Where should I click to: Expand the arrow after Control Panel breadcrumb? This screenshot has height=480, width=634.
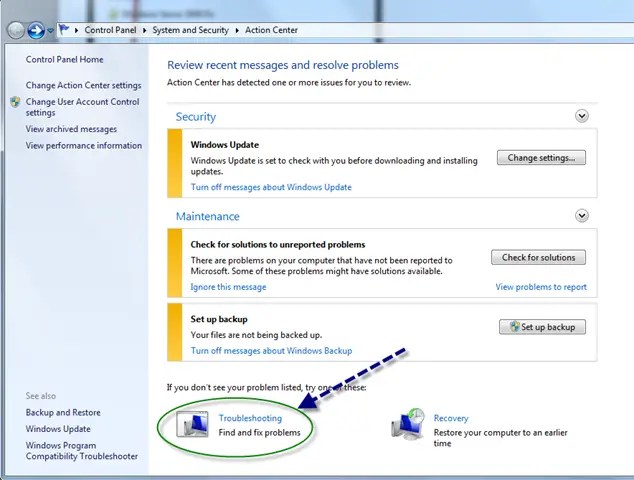point(144,30)
